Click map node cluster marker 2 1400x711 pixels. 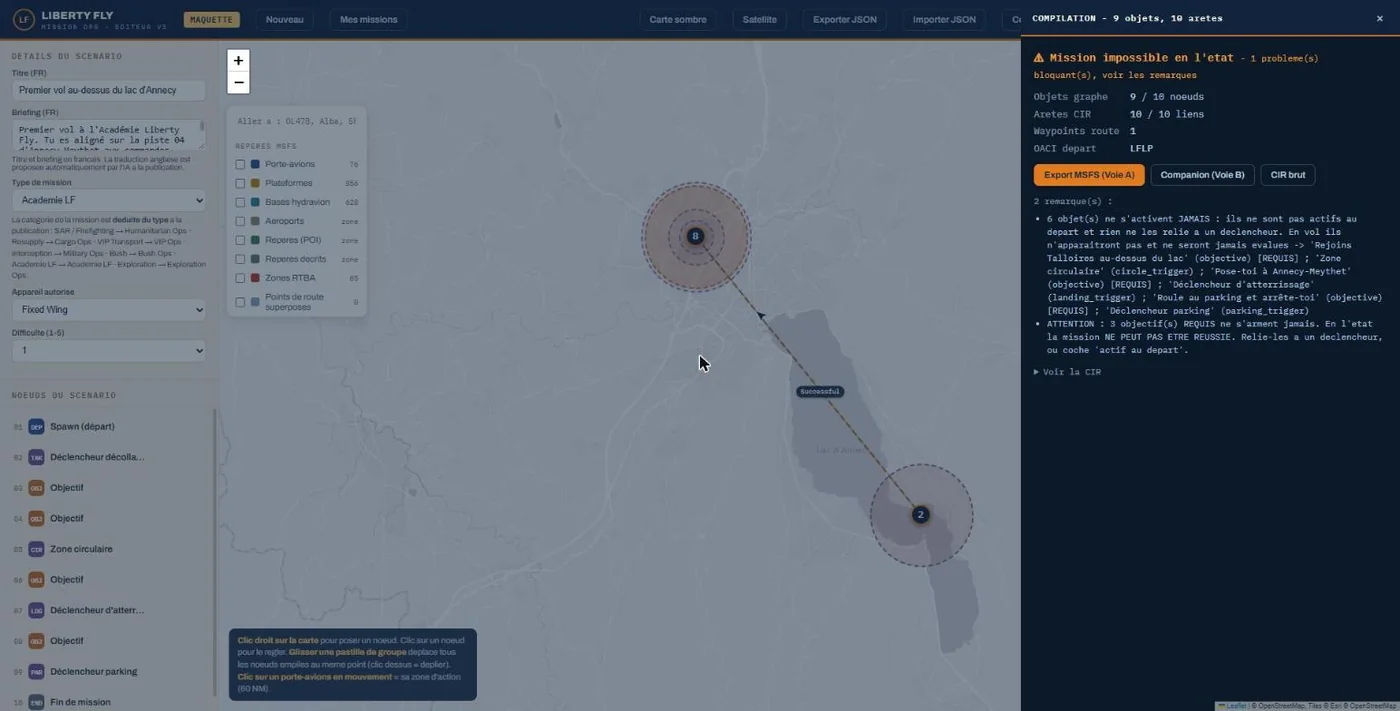[x=921, y=515]
